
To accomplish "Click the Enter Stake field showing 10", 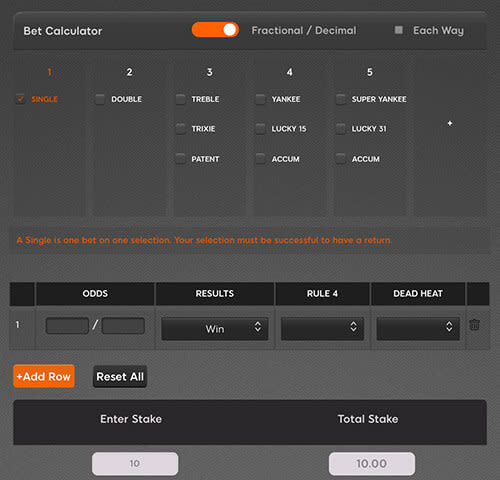I will point(135,464).
